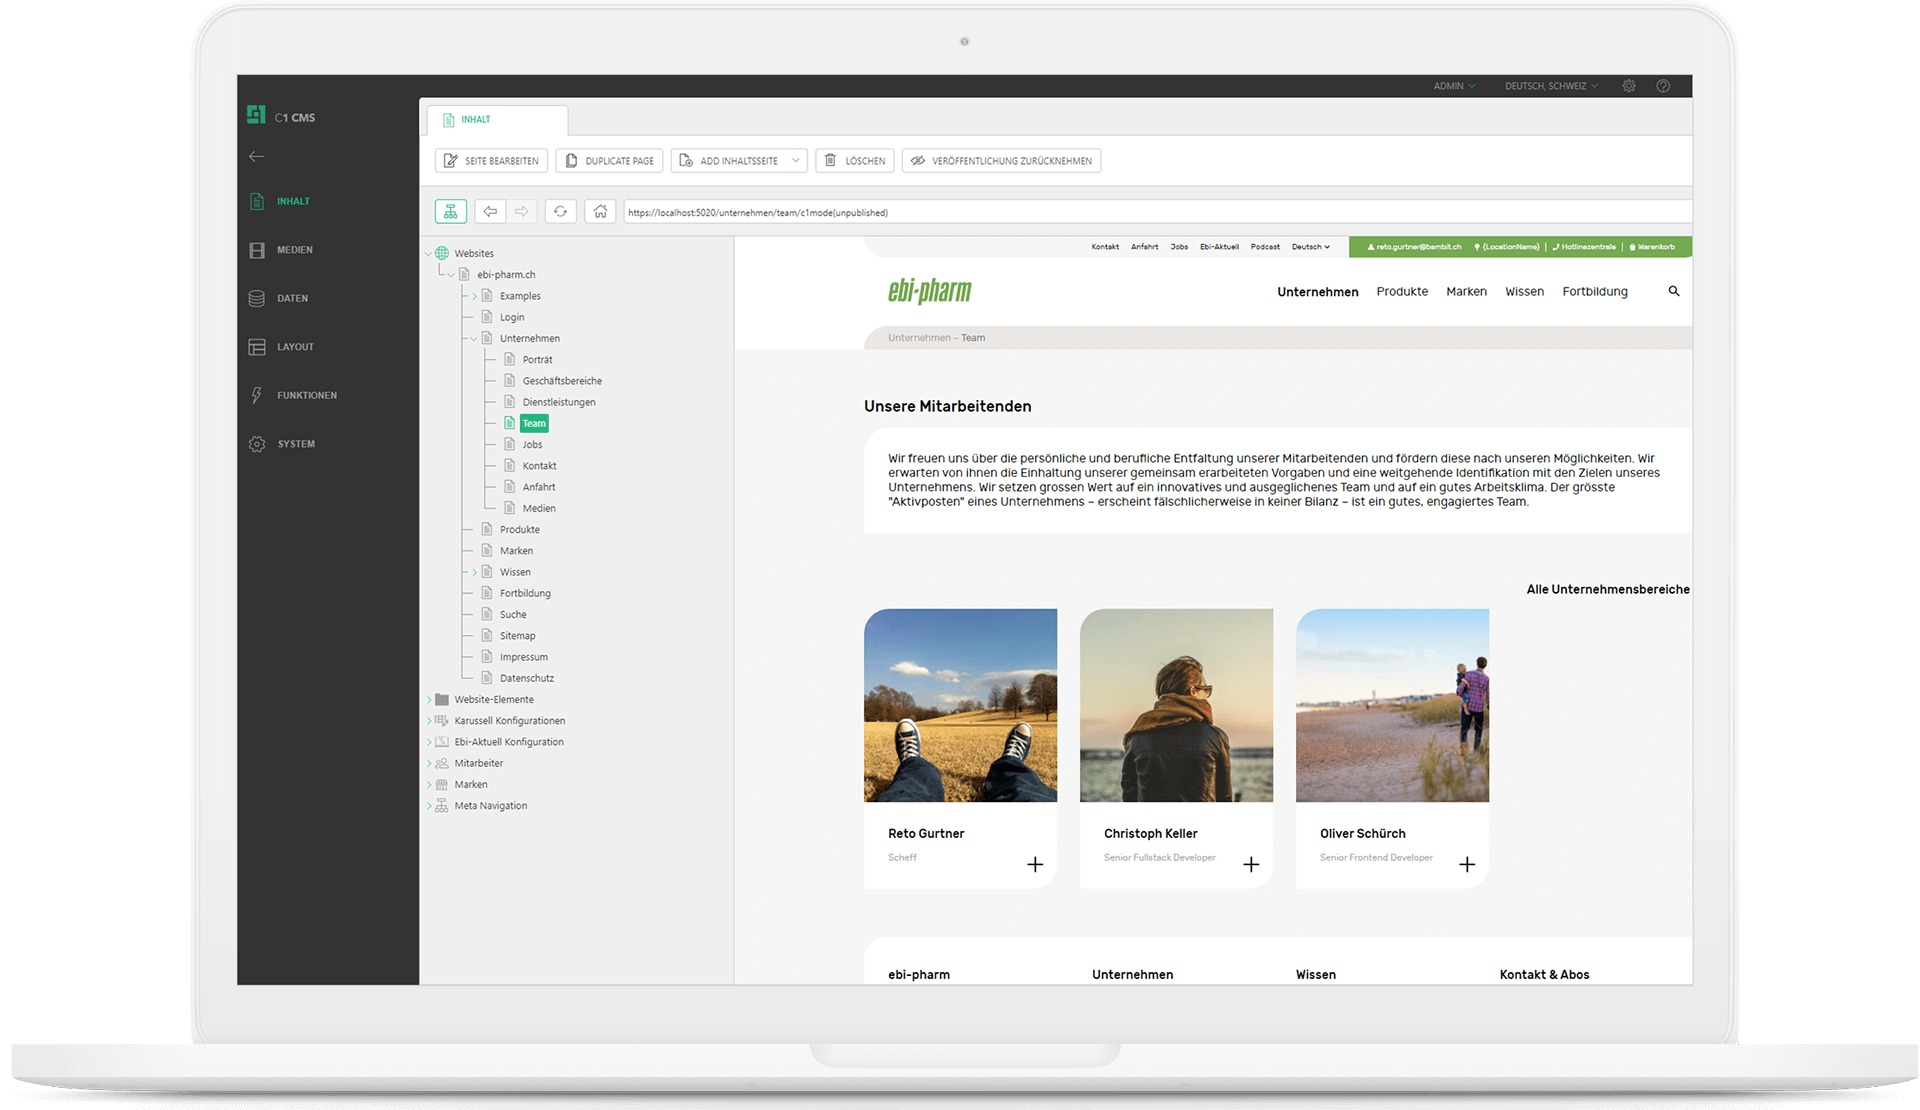Refresh the page preview
Viewport: 1920px width, 1110px height.
(560, 212)
